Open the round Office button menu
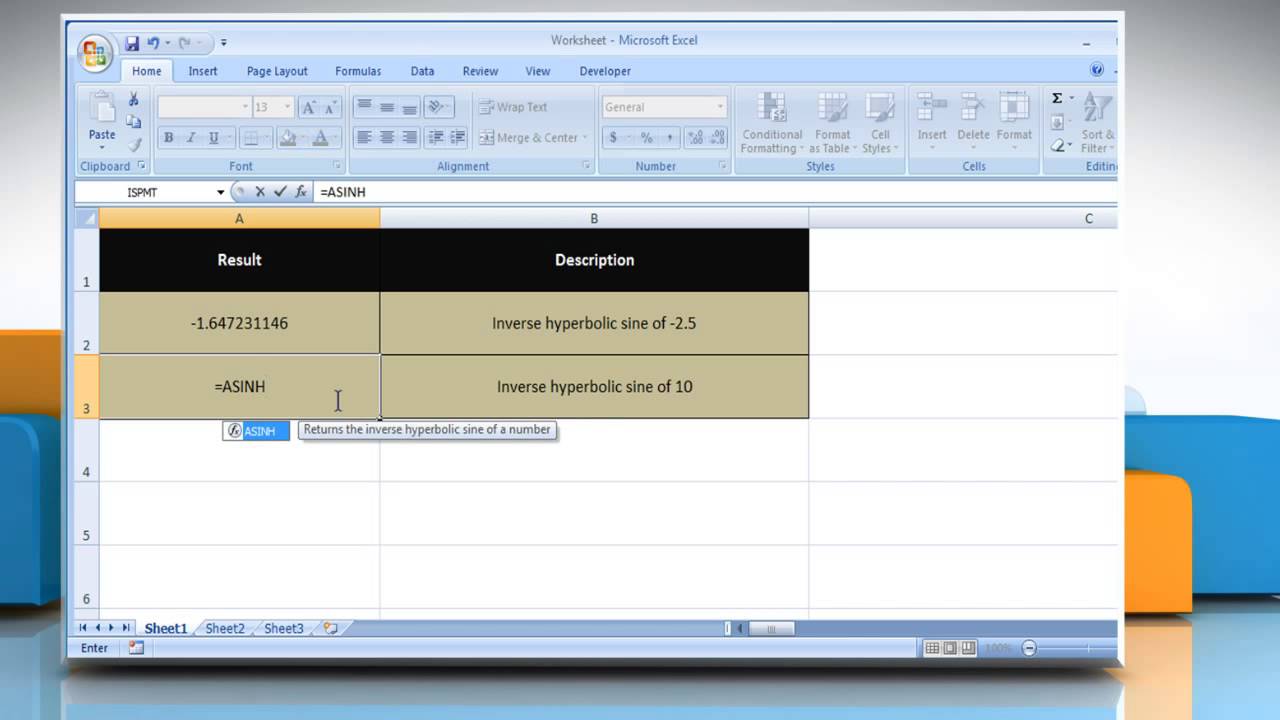This screenshot has width=1280, height=720. (96, 54)
